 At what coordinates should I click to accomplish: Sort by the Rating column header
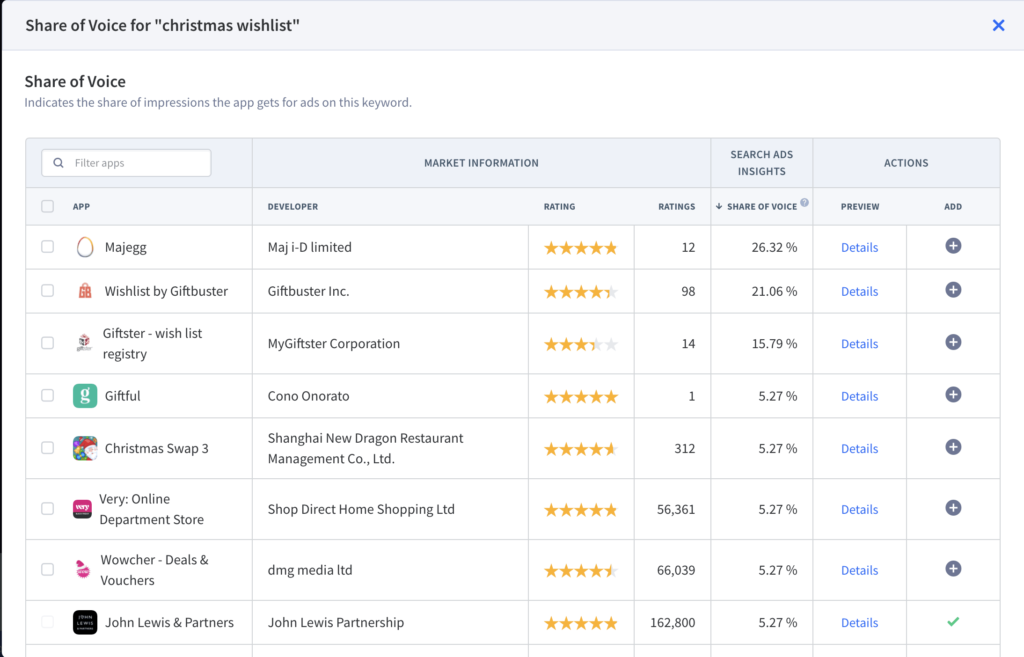click(560, 206)
